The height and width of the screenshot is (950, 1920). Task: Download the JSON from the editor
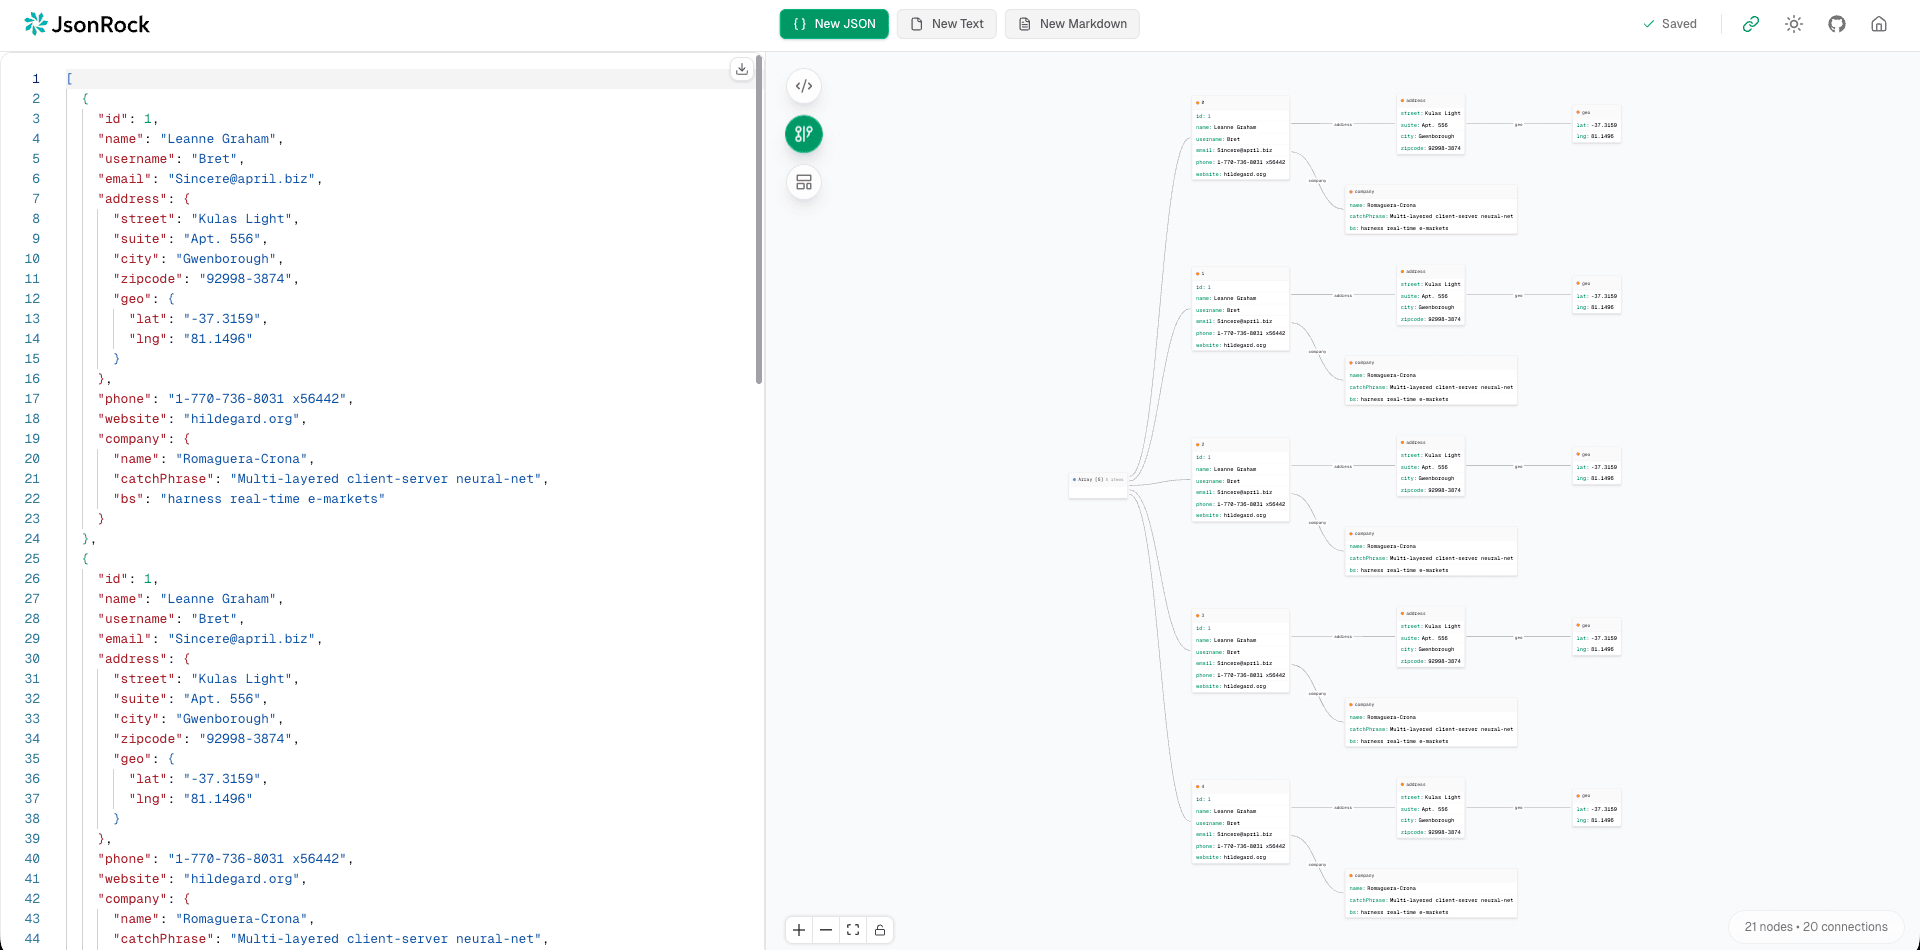[x=742, y=69]
